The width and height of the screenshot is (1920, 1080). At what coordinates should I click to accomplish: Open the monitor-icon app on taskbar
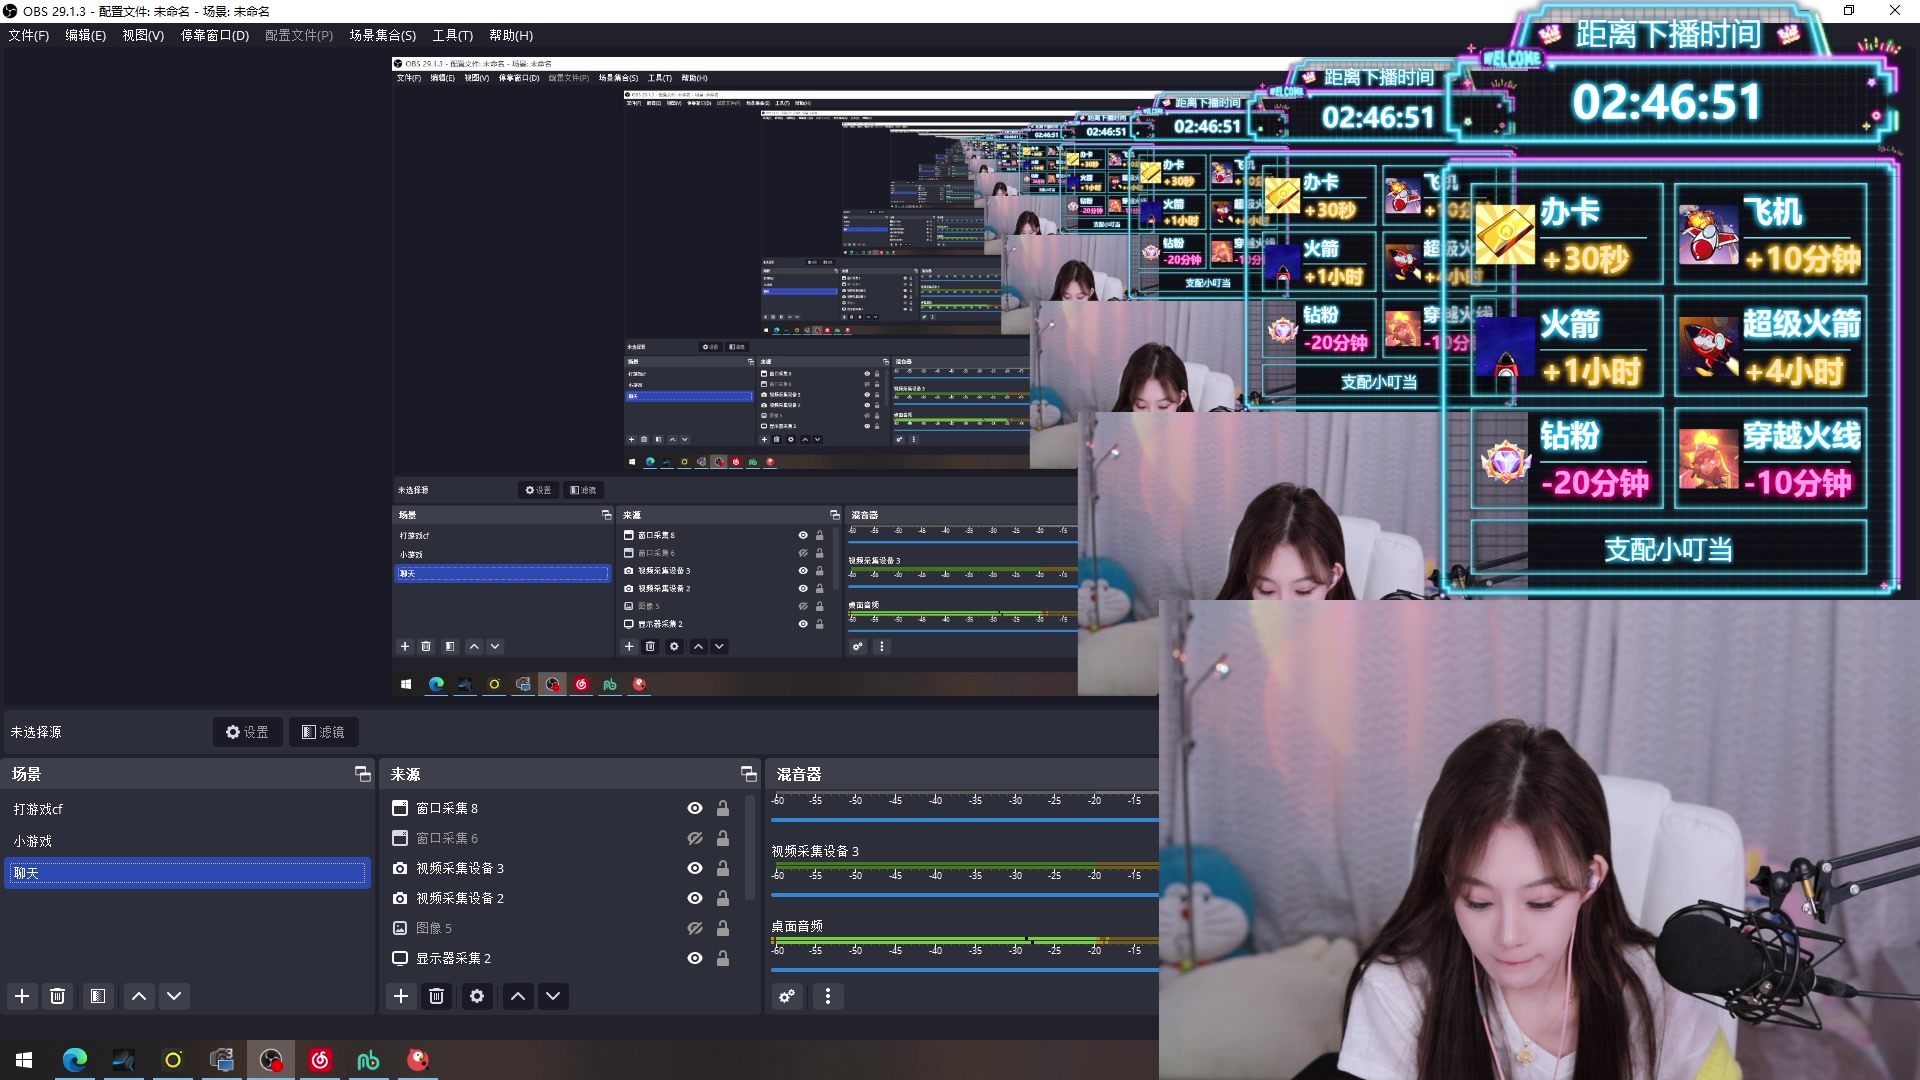[222, 1060]
